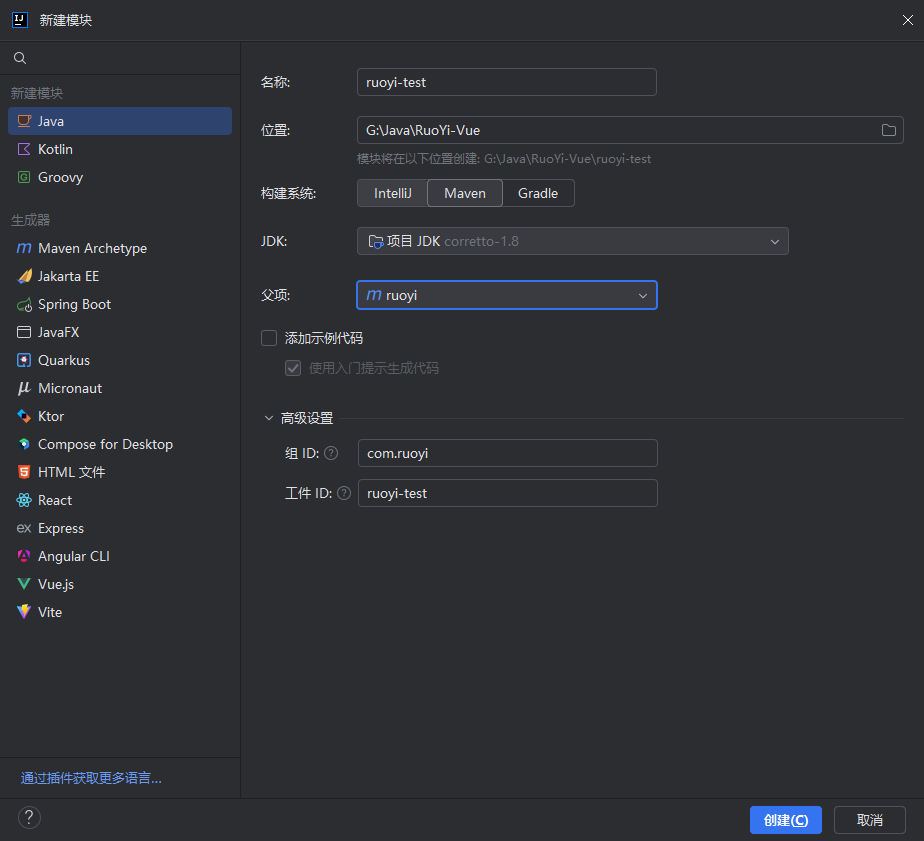Click the Compose for Desktop icon

coord(24,444)
